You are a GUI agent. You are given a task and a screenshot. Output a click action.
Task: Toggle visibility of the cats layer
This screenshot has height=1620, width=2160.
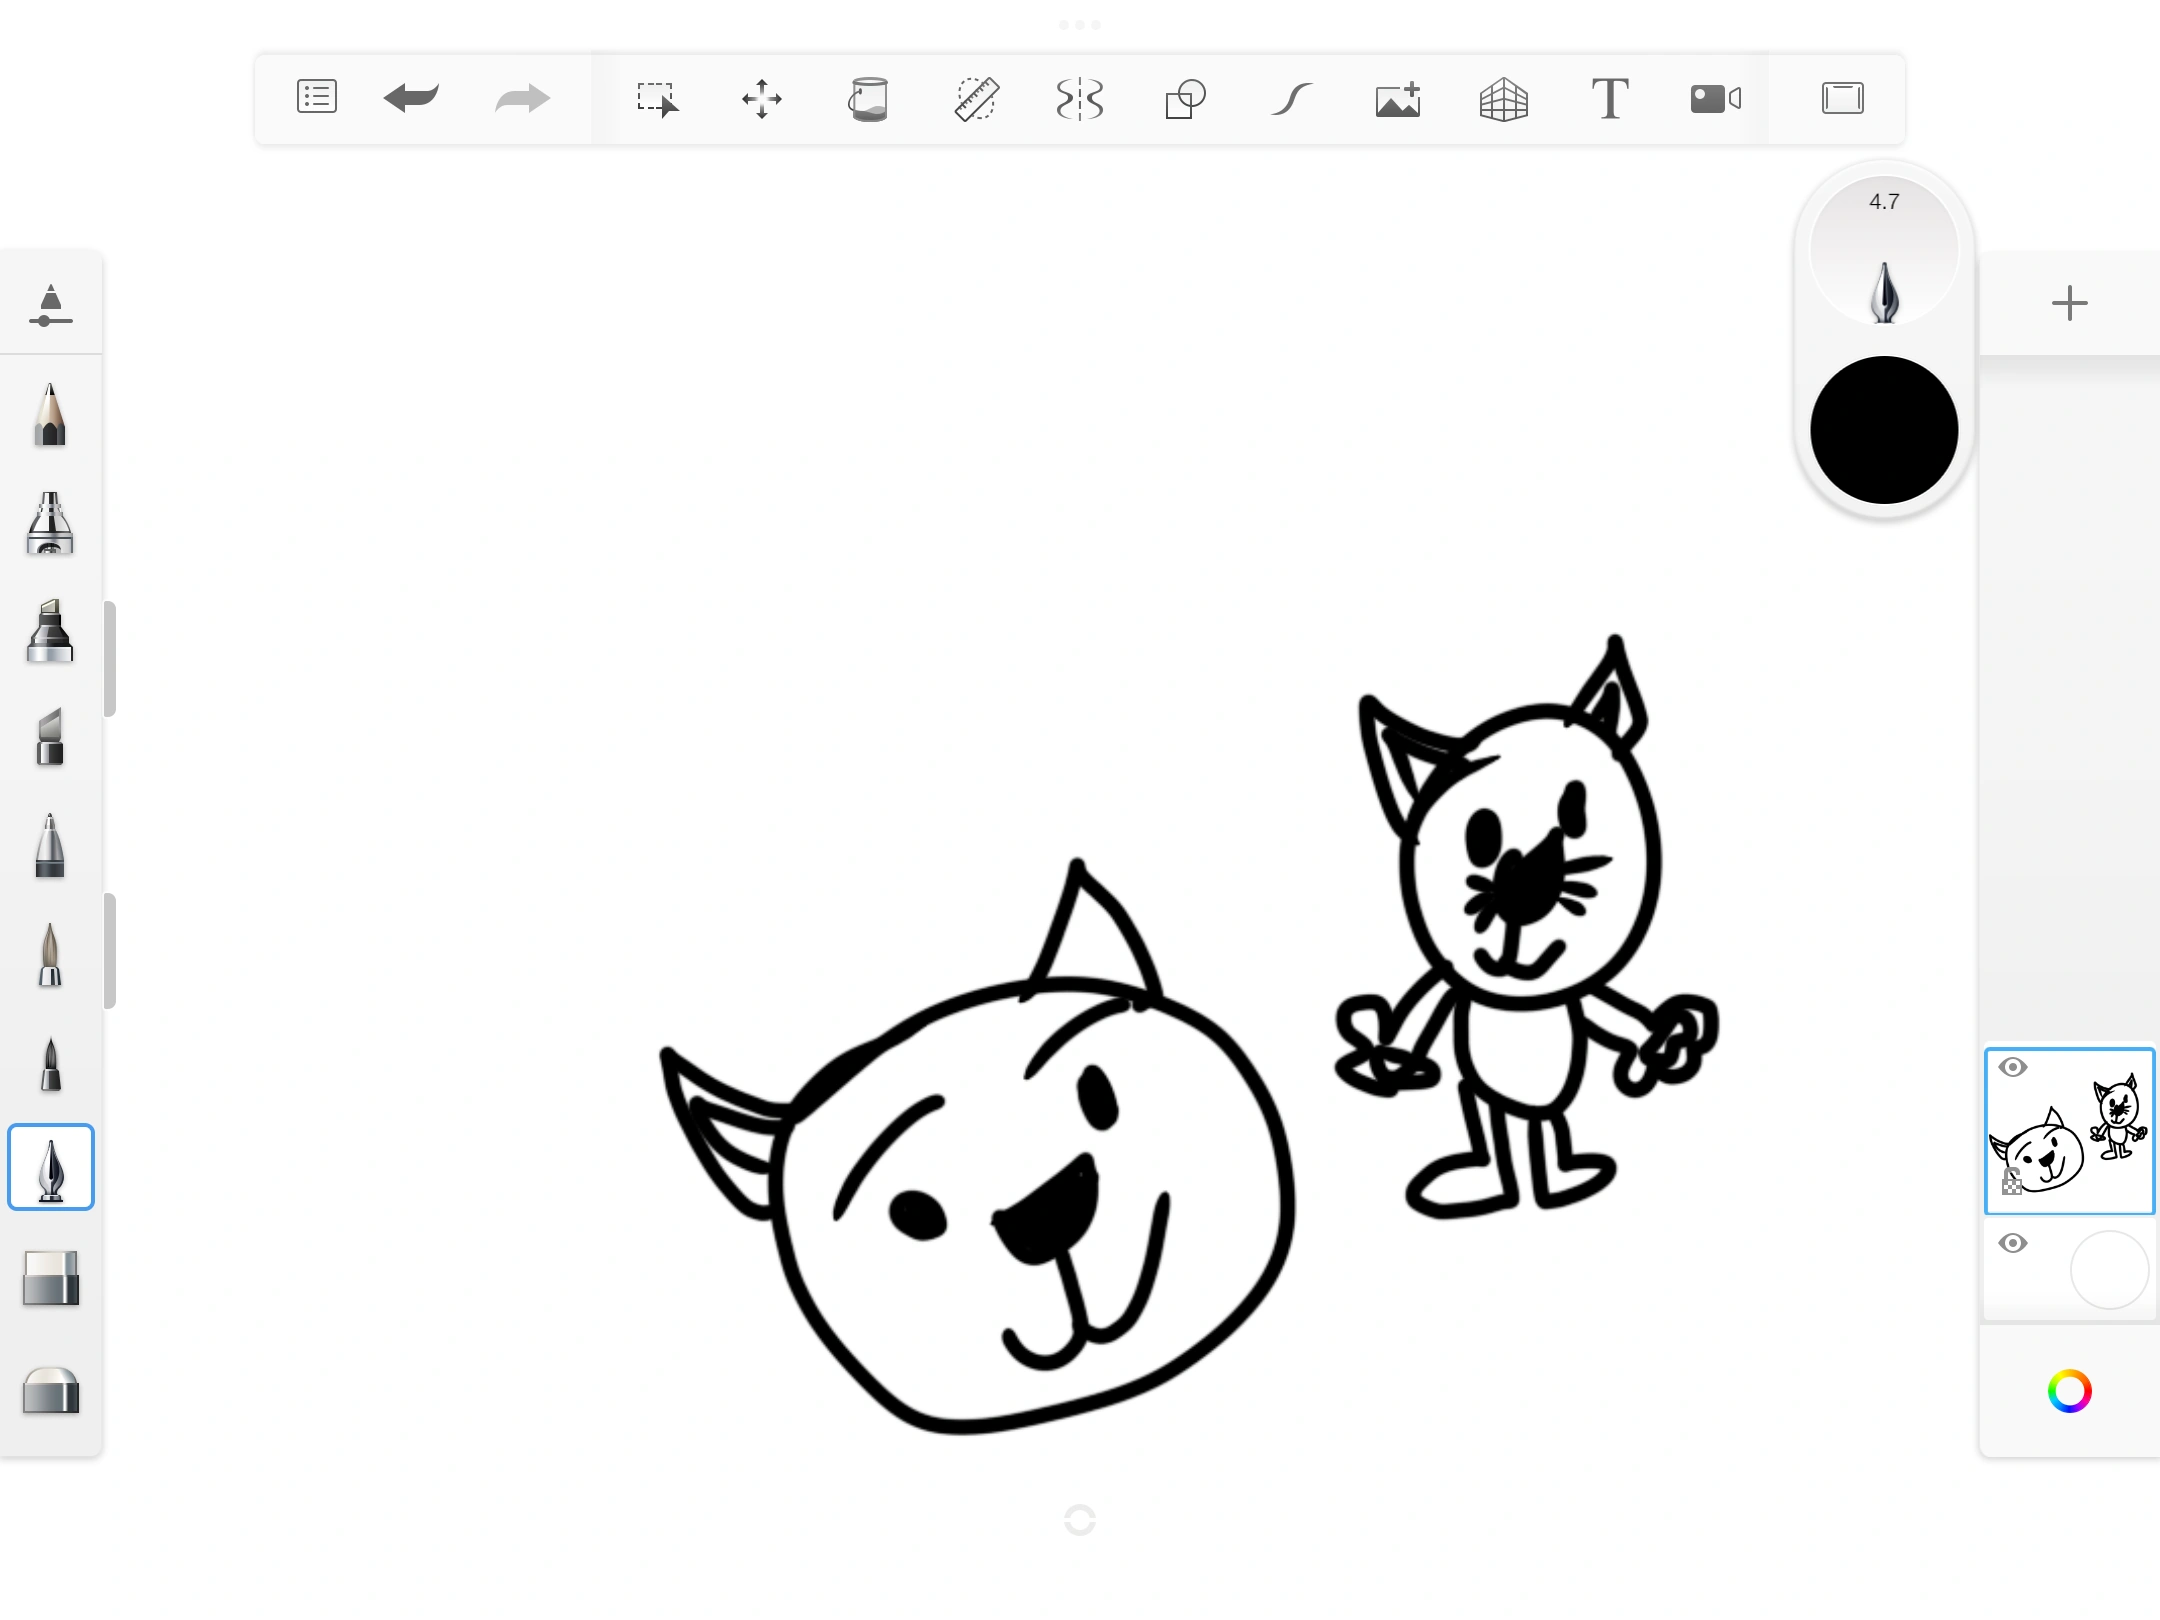coord(2014,1067)
